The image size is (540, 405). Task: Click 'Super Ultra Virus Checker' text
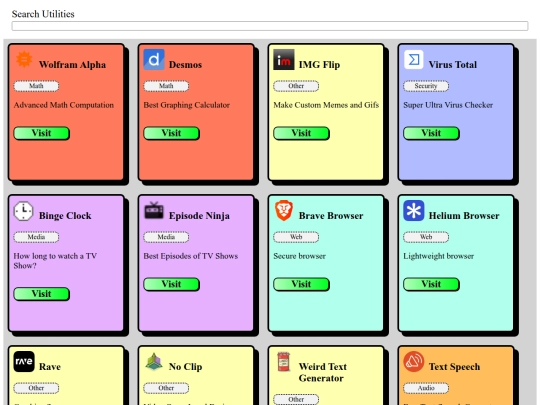click(x=448, y=105)
